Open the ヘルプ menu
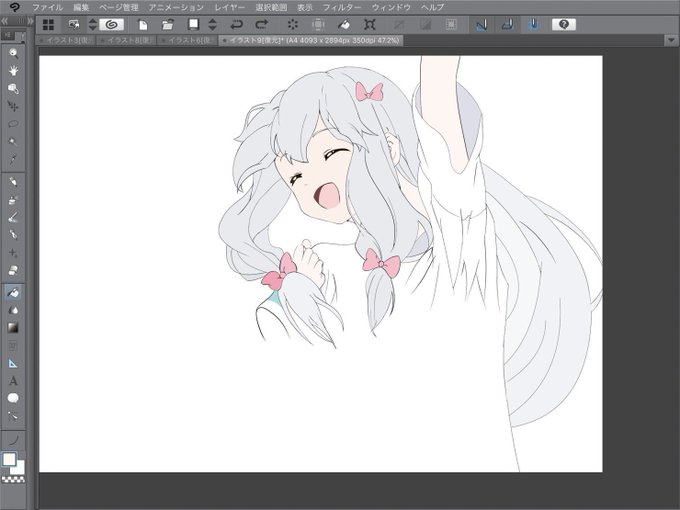 coord(432,7)
